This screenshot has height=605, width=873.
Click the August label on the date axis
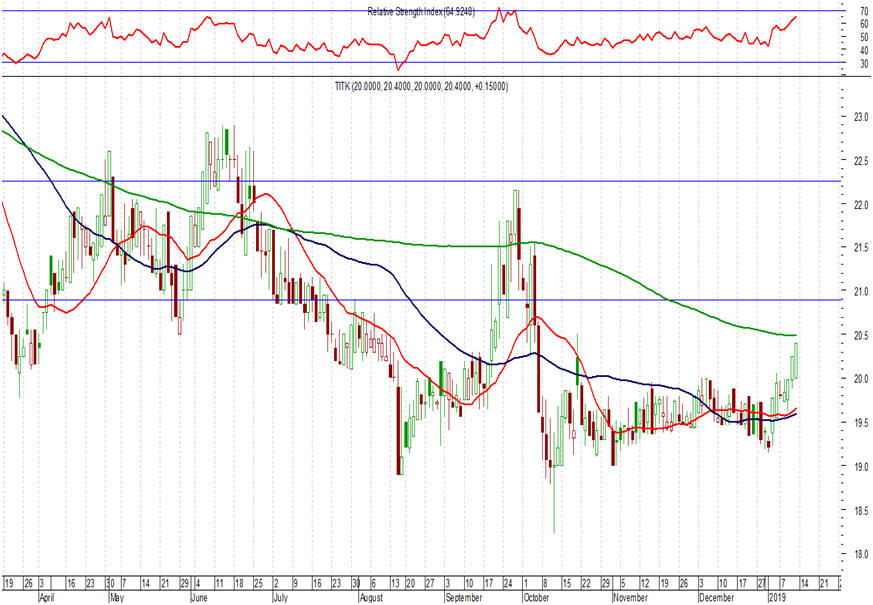click(370, 598)
